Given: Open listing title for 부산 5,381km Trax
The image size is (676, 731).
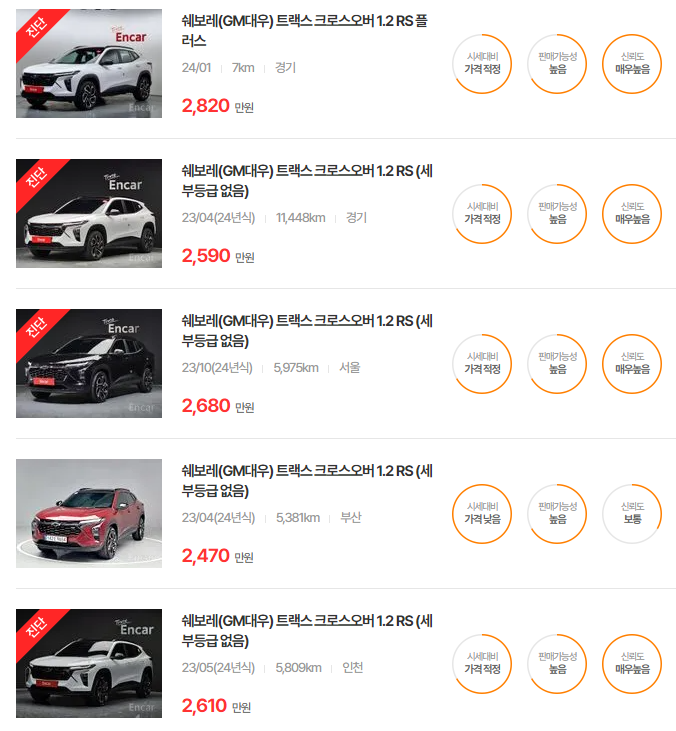Looking at the screenshot, I should pyautogui.click(x=307, y=481).
